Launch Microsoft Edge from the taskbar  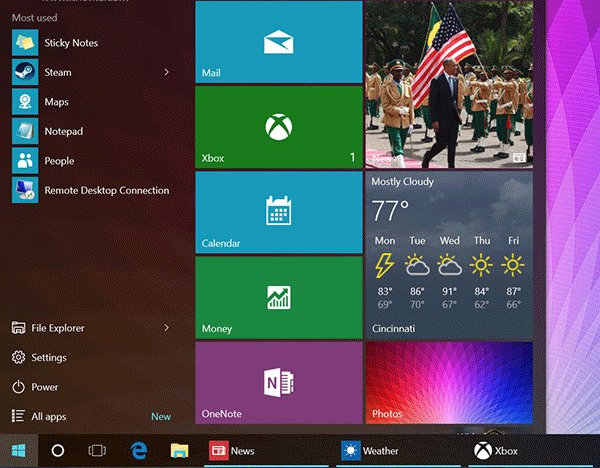tap(139, 451)
